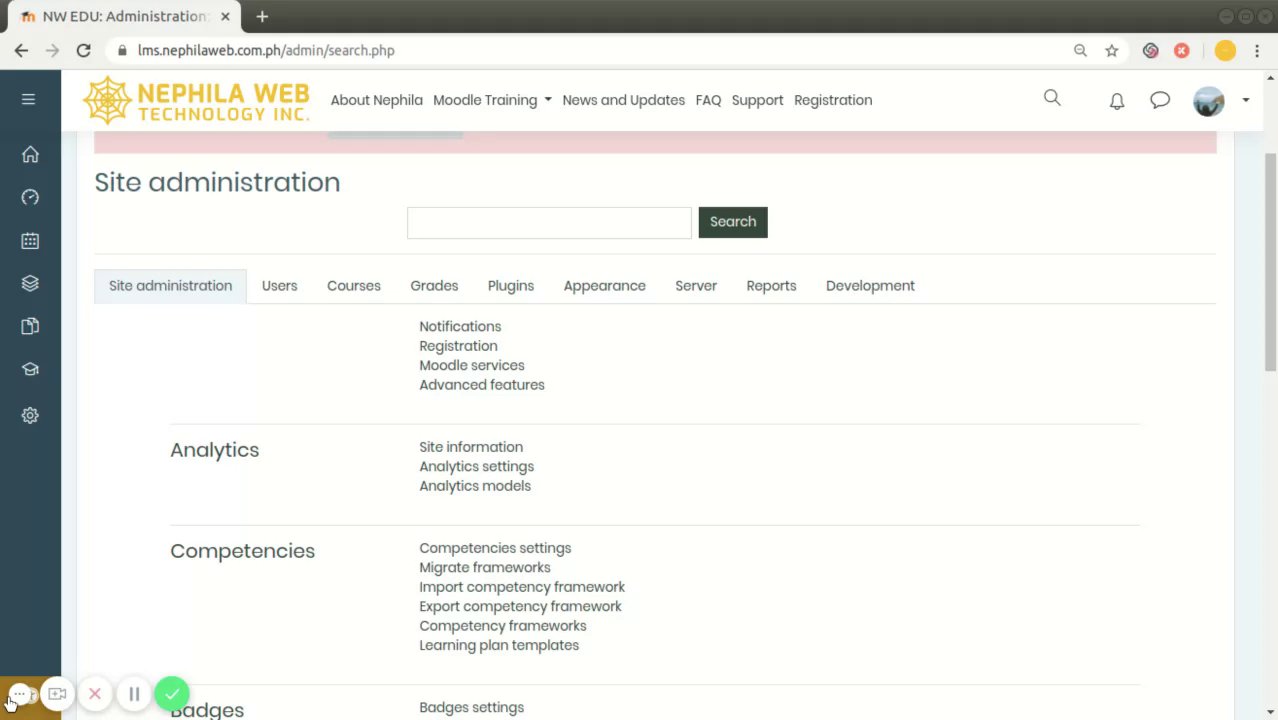Open Competencies settings
This screenshot has height=720, width=1278.
pos(495,548)
